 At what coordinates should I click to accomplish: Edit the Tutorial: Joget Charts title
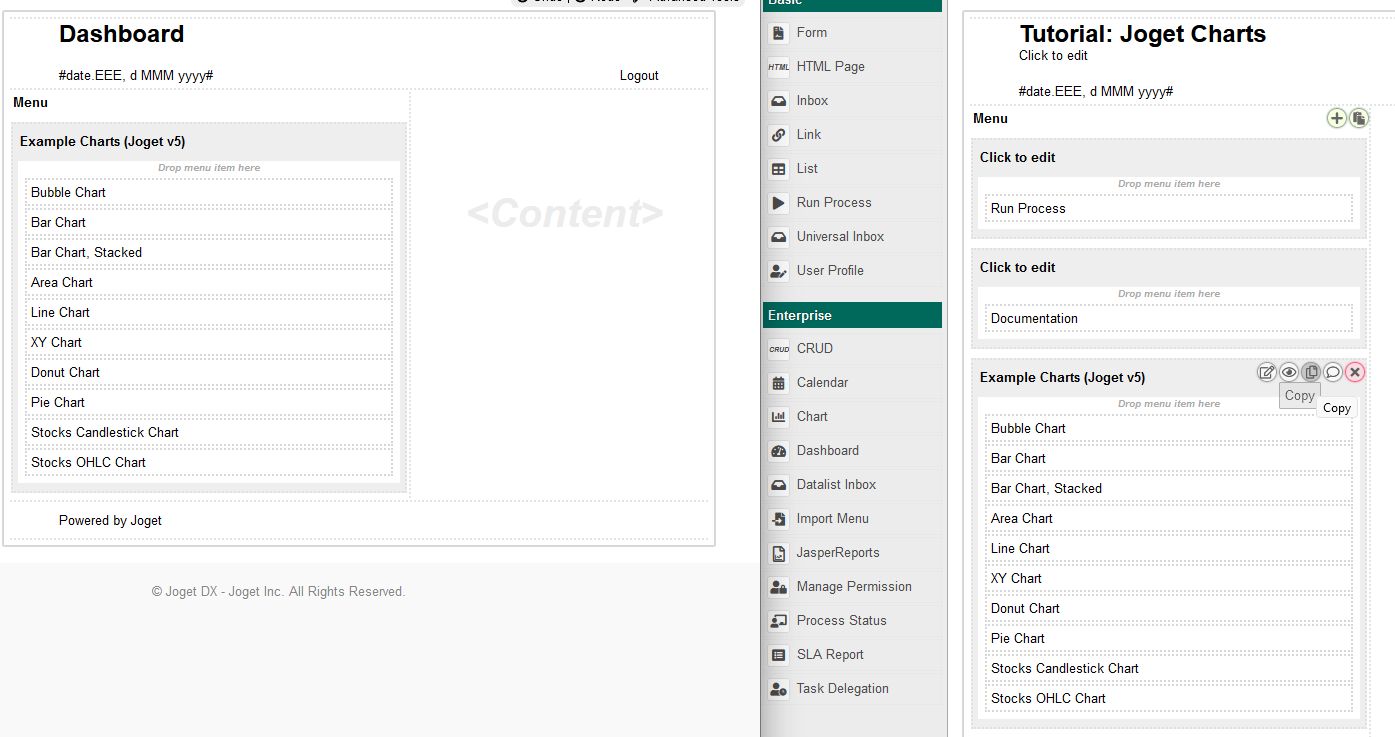coord(1142,34)
